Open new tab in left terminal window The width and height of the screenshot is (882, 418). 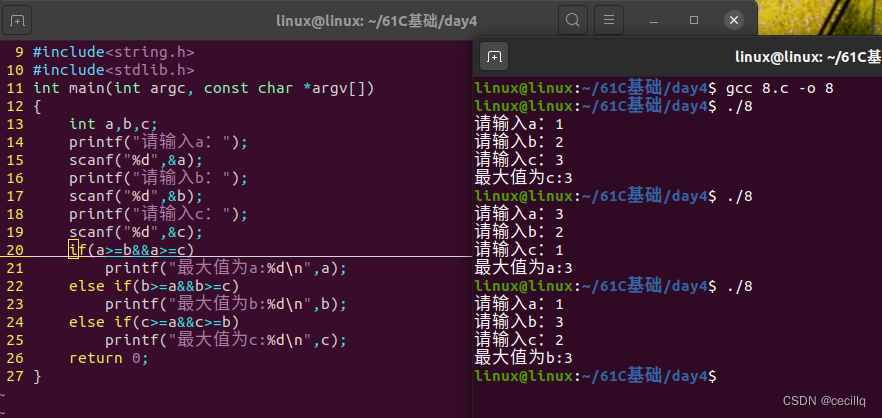point(17,21)
